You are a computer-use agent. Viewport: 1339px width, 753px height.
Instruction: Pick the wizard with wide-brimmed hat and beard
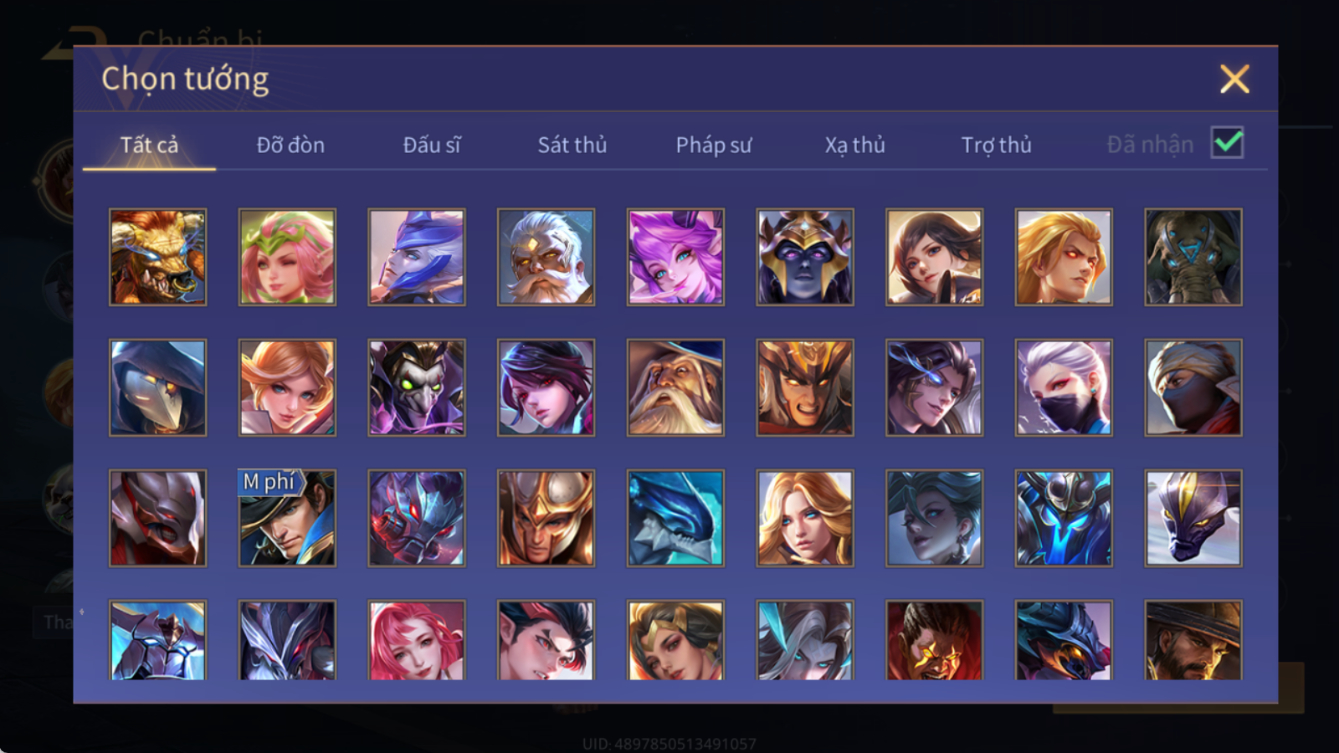[675, 388]
